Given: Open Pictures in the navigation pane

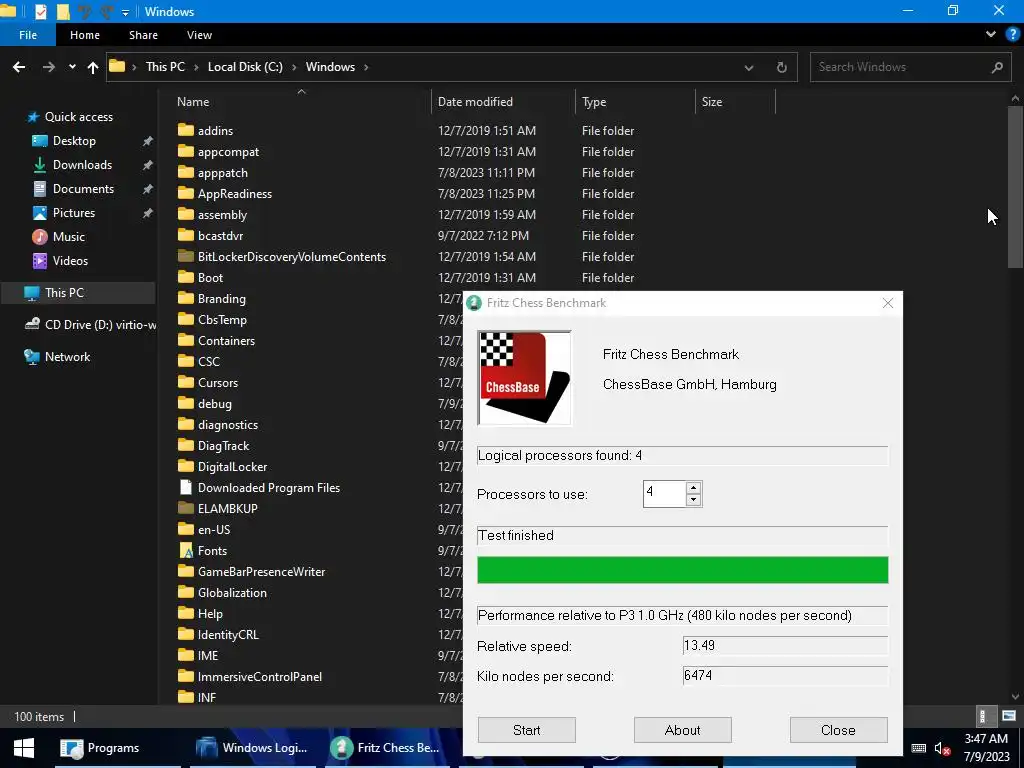Looking at the screenshot, I should coord(74,213).
